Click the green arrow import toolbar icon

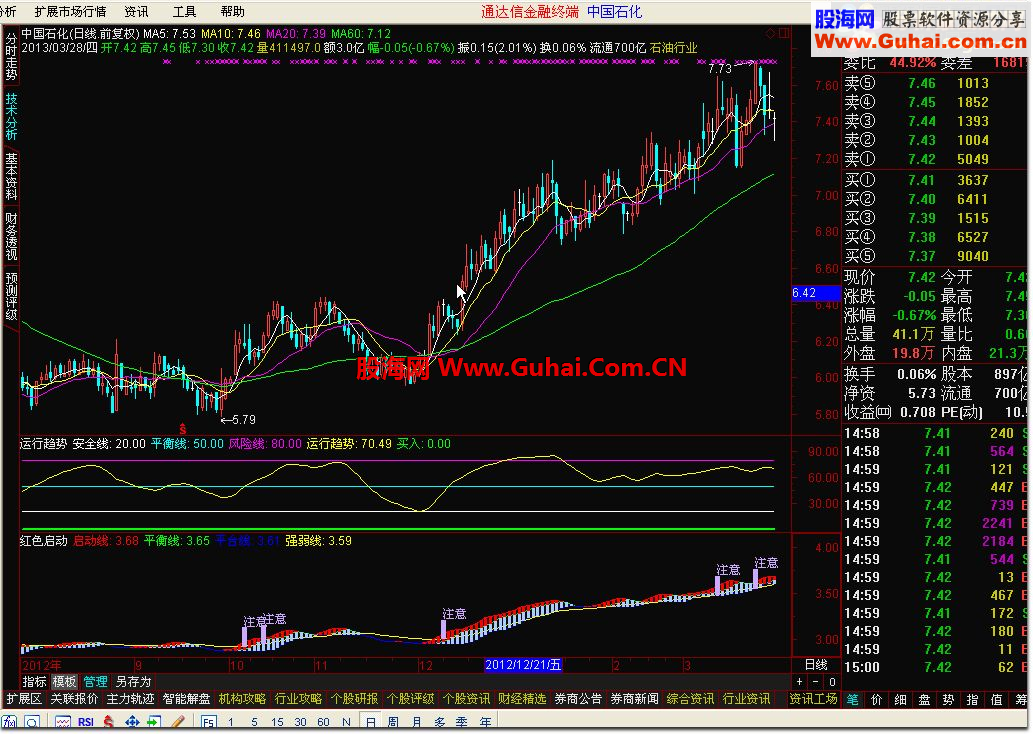(x=154, y=722)
